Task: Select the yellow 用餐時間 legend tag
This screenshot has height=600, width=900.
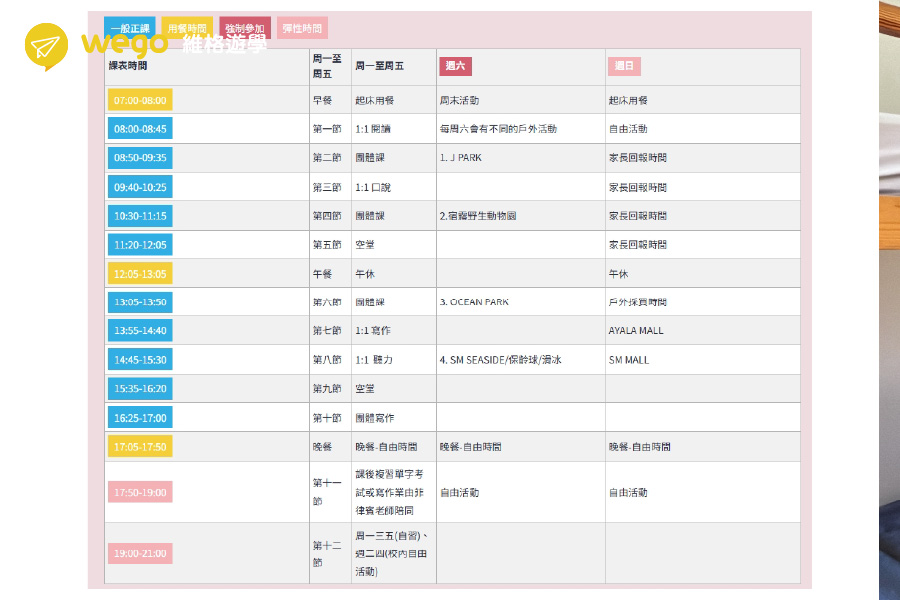Action: [187, 29]
